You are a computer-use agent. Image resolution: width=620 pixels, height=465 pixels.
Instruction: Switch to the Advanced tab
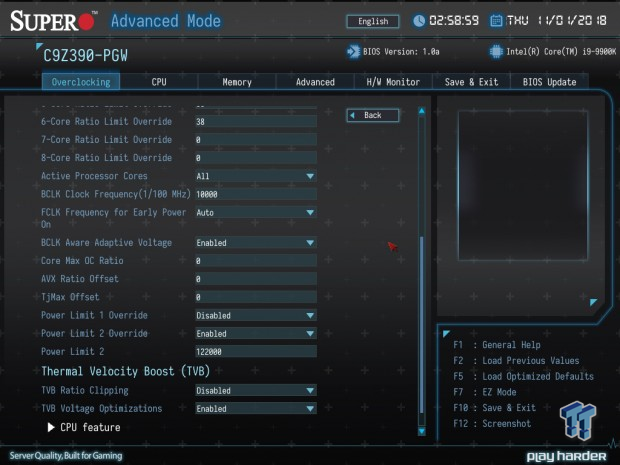pos(315,82)
